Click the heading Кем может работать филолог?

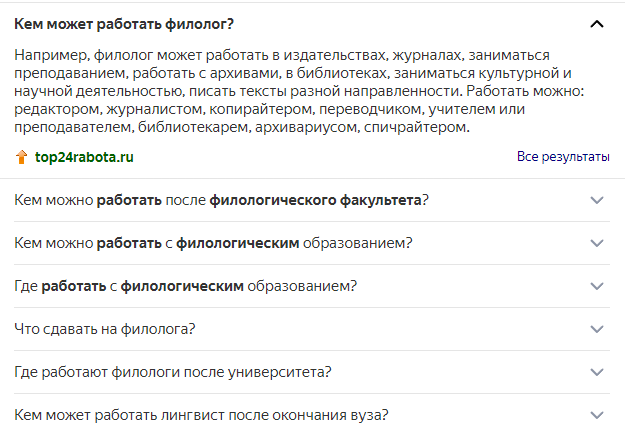point(124,24)
